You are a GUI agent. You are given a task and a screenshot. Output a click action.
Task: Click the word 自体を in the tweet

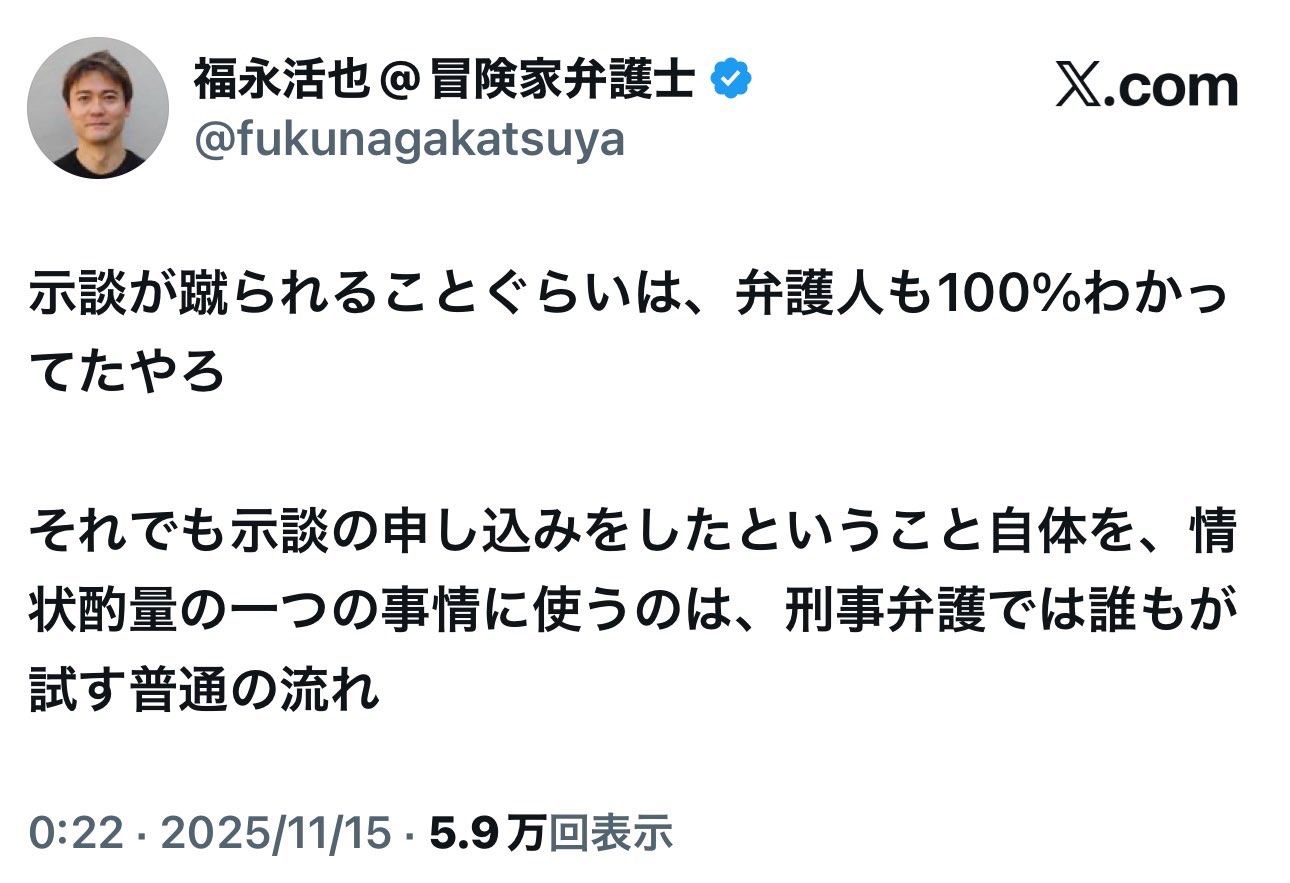[x=1050, y=535]
